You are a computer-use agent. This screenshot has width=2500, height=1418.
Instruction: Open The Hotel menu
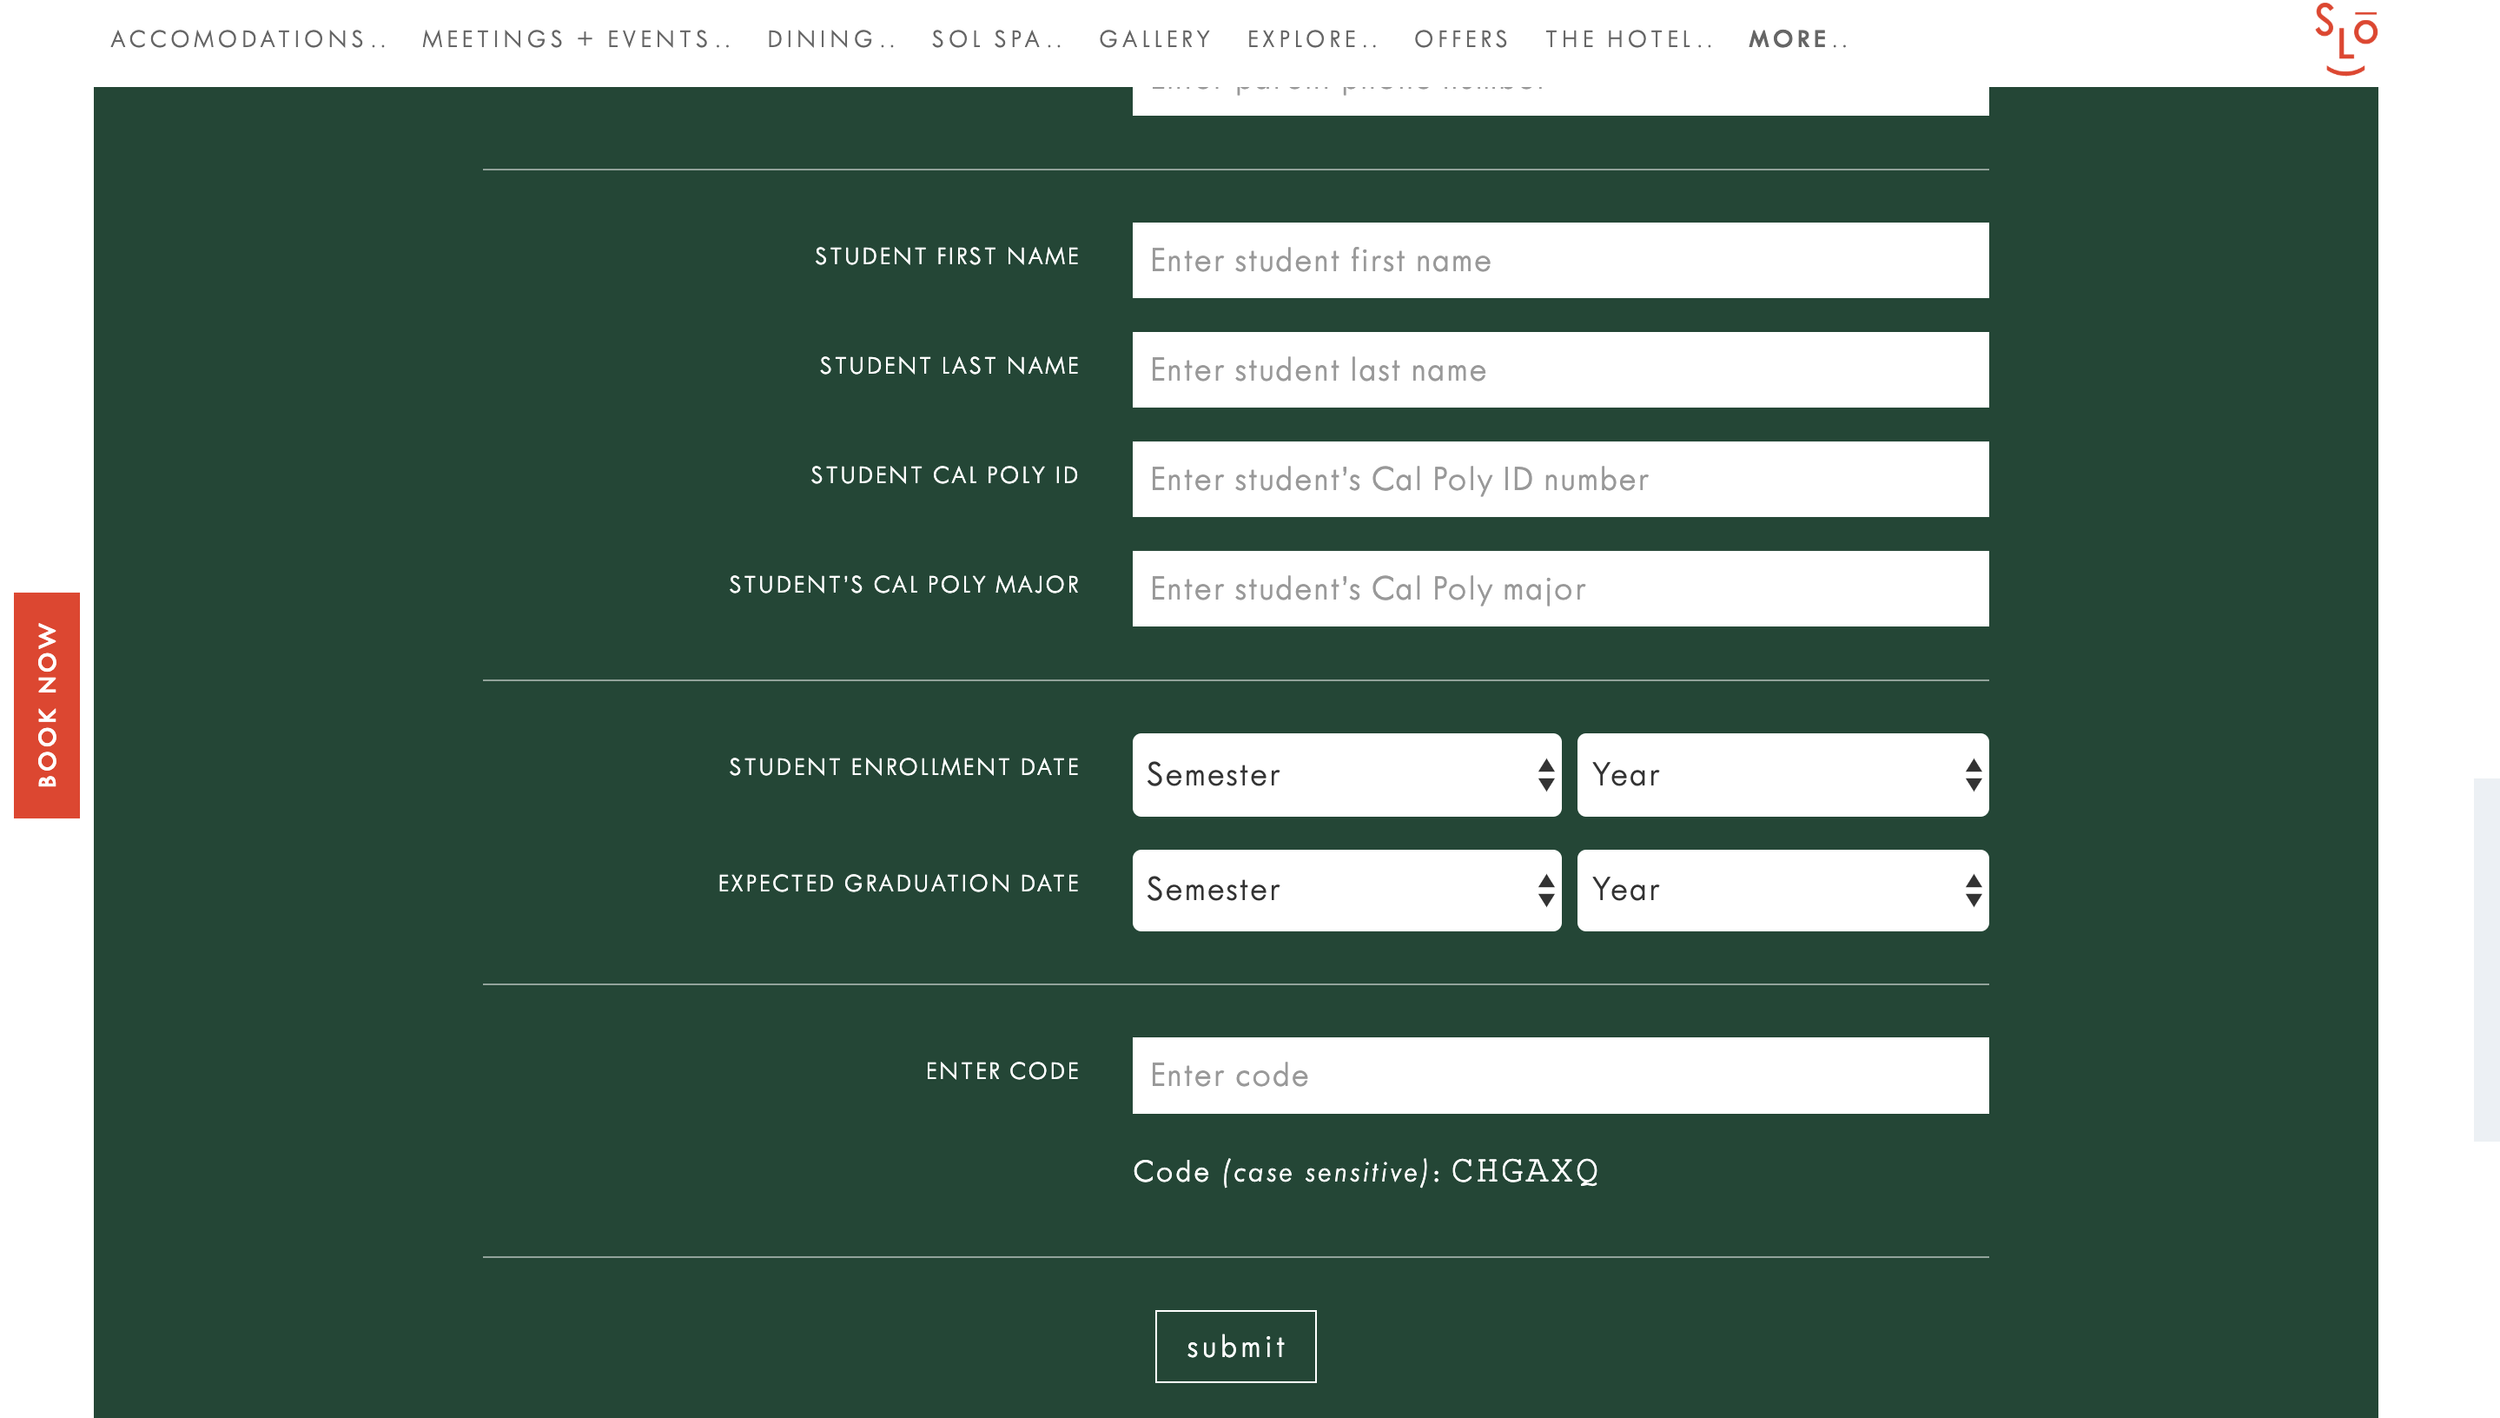pos(1628,39)
